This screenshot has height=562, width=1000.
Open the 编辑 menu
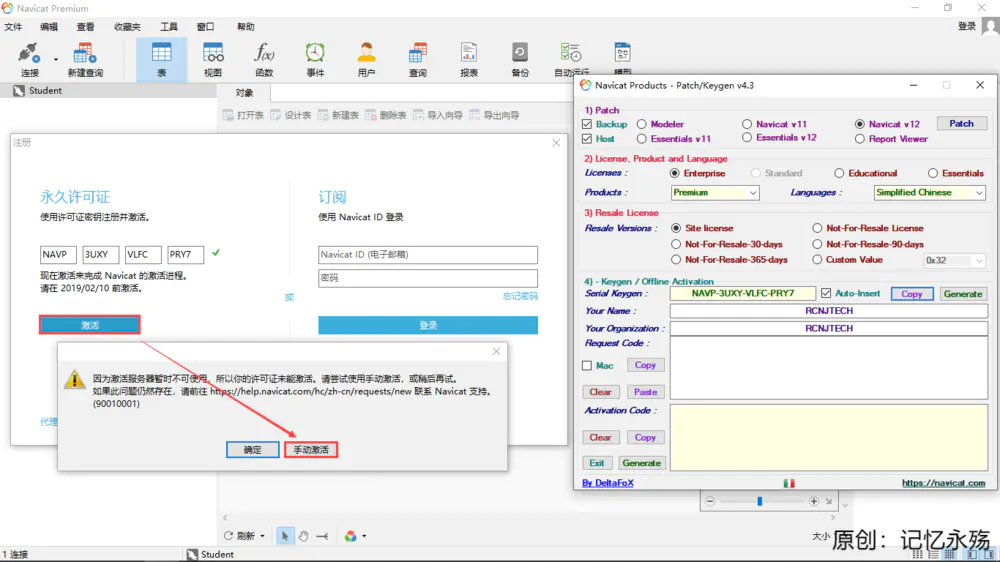point(49,27)
